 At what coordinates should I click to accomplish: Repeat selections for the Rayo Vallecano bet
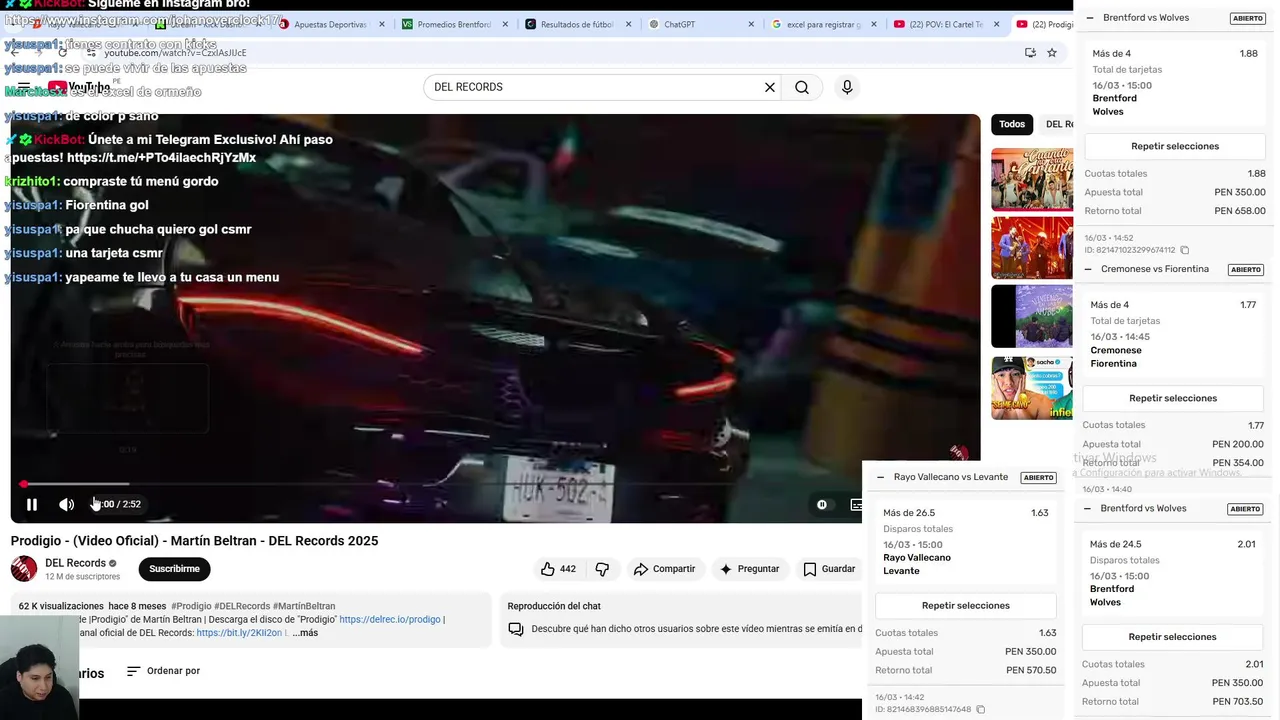pyautogui.click(x=966, y=605)
